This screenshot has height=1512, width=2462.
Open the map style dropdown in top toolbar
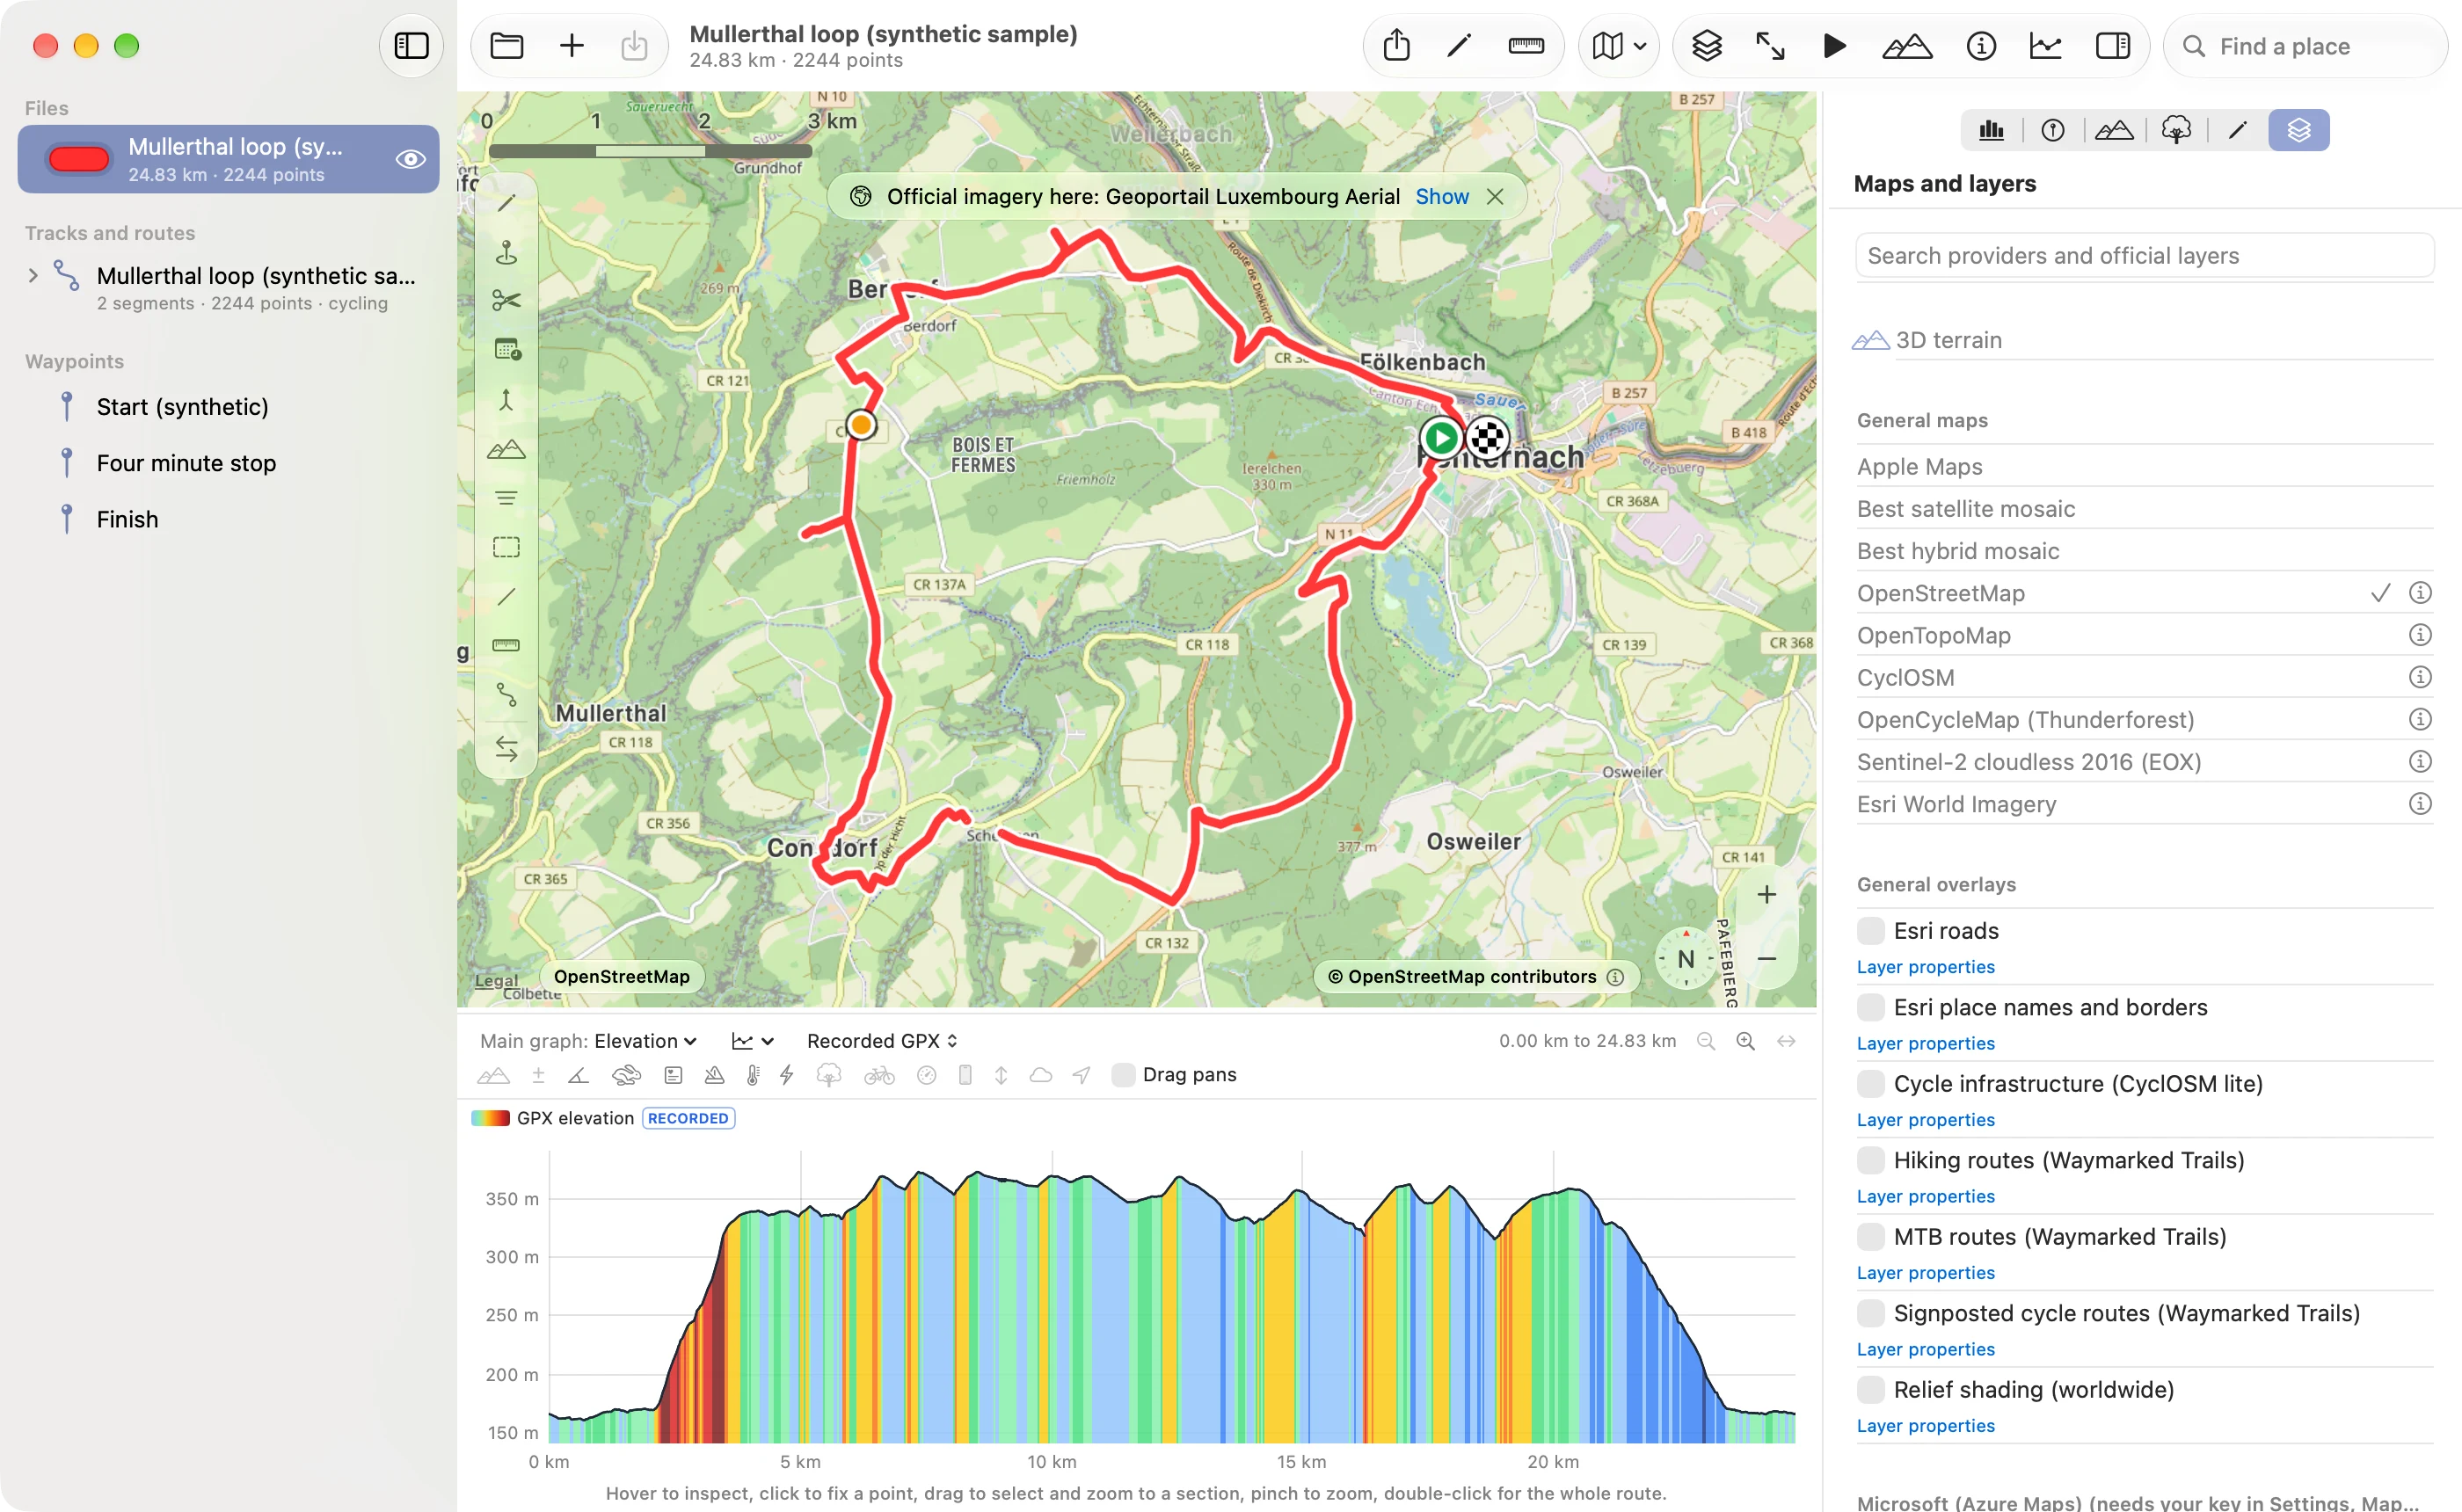pyautogui.click(x=1618, y=46)
